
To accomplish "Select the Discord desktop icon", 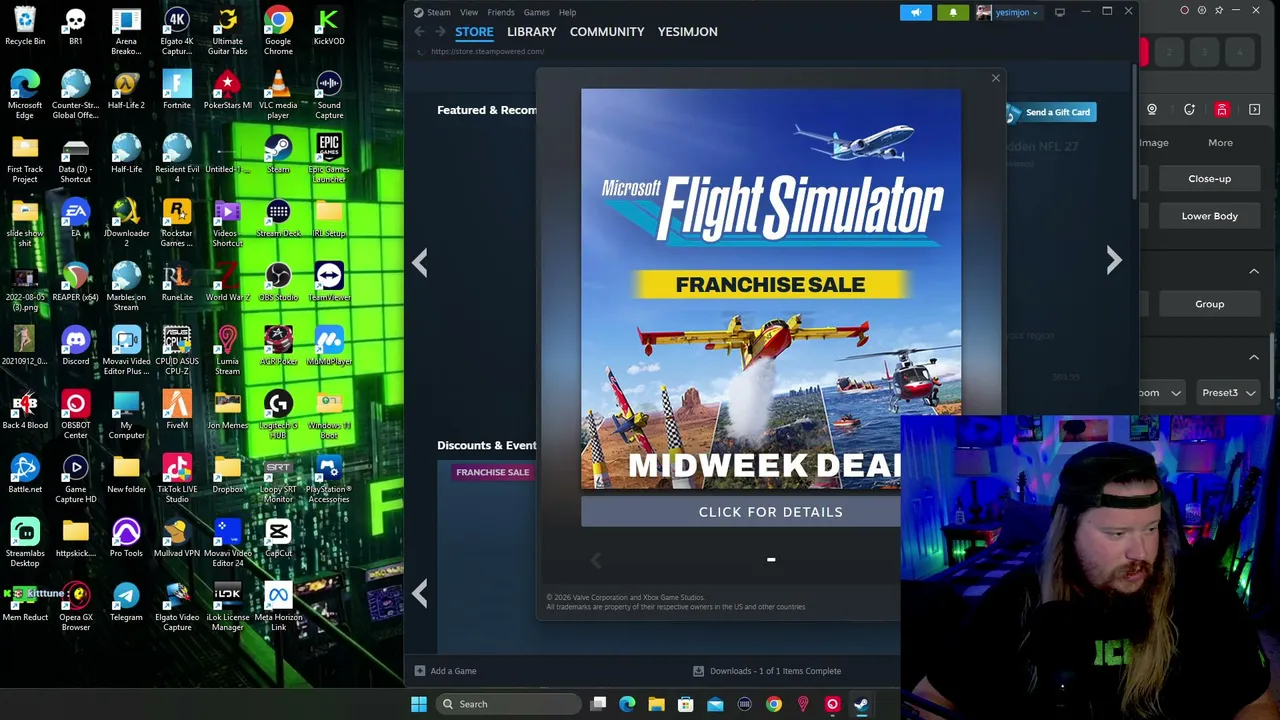I will (x=76, y=346).
